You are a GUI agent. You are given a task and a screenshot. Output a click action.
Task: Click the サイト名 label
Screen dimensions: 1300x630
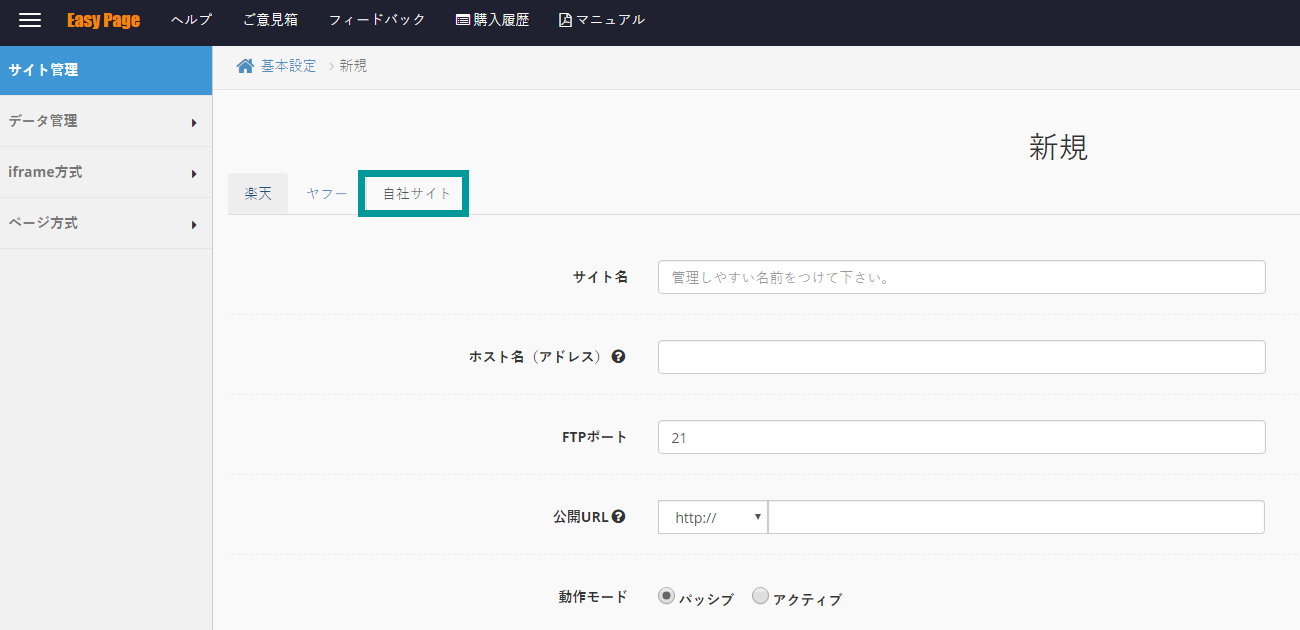click(600, 277)
